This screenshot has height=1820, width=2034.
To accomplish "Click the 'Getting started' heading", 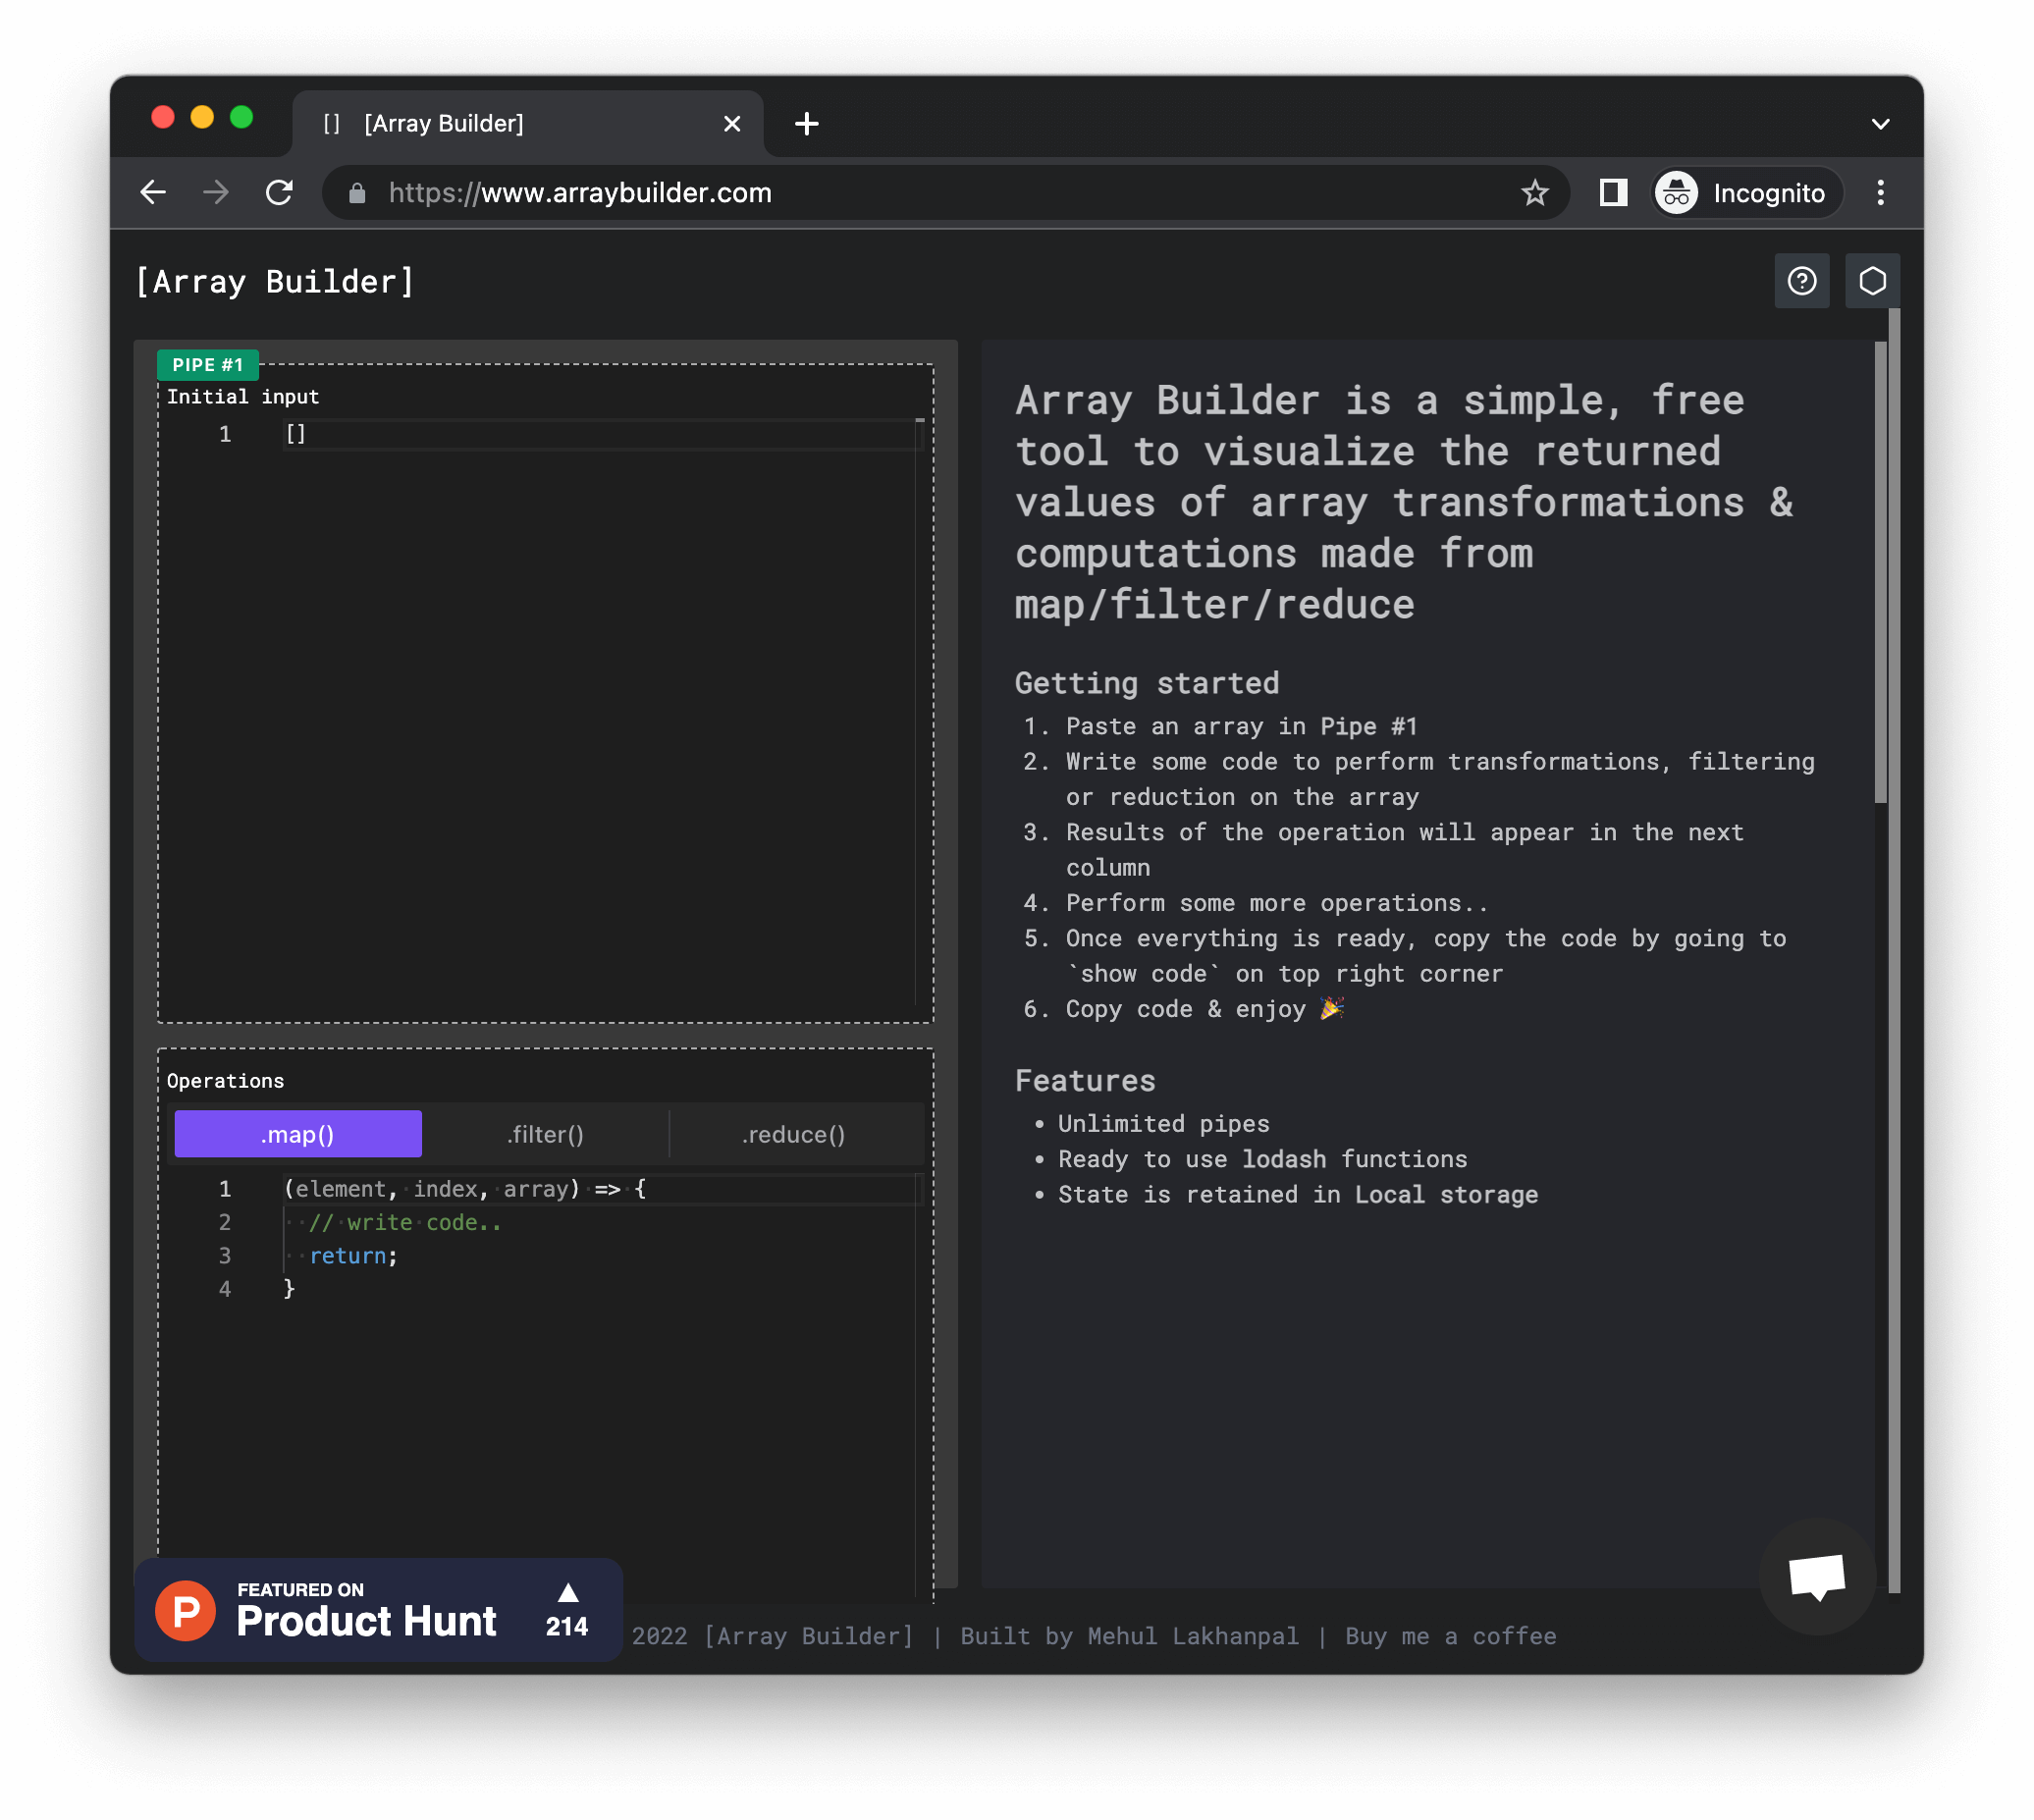I will pos(1146,683).
